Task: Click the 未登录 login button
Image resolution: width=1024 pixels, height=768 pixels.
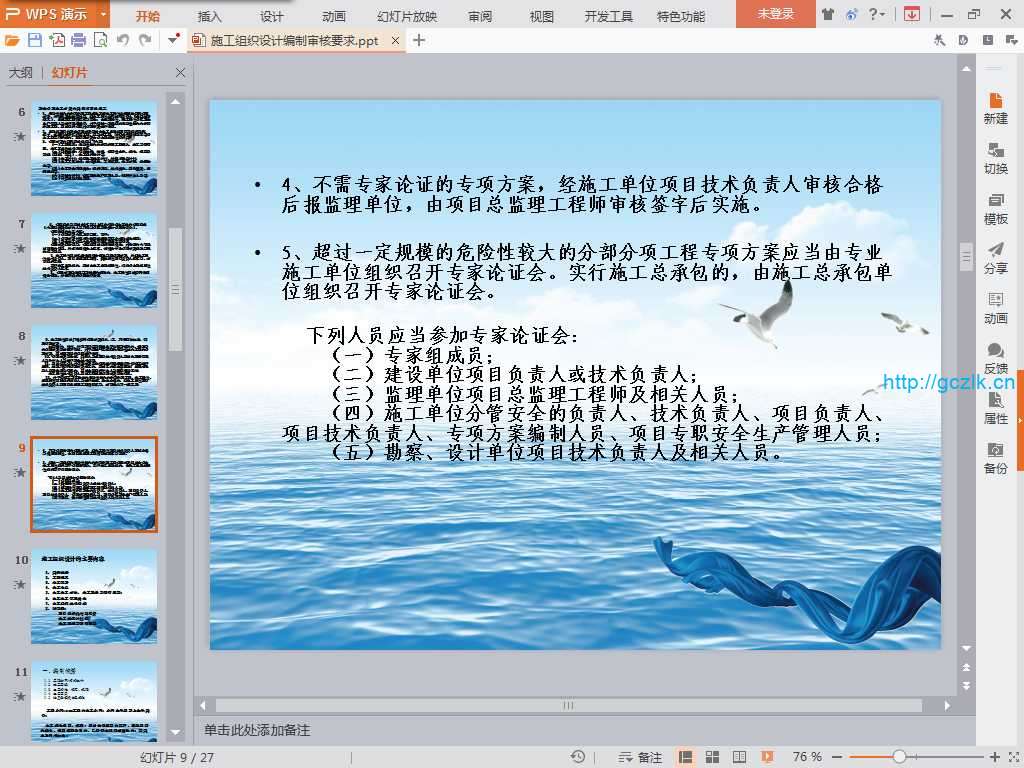Action: point(775,14)
